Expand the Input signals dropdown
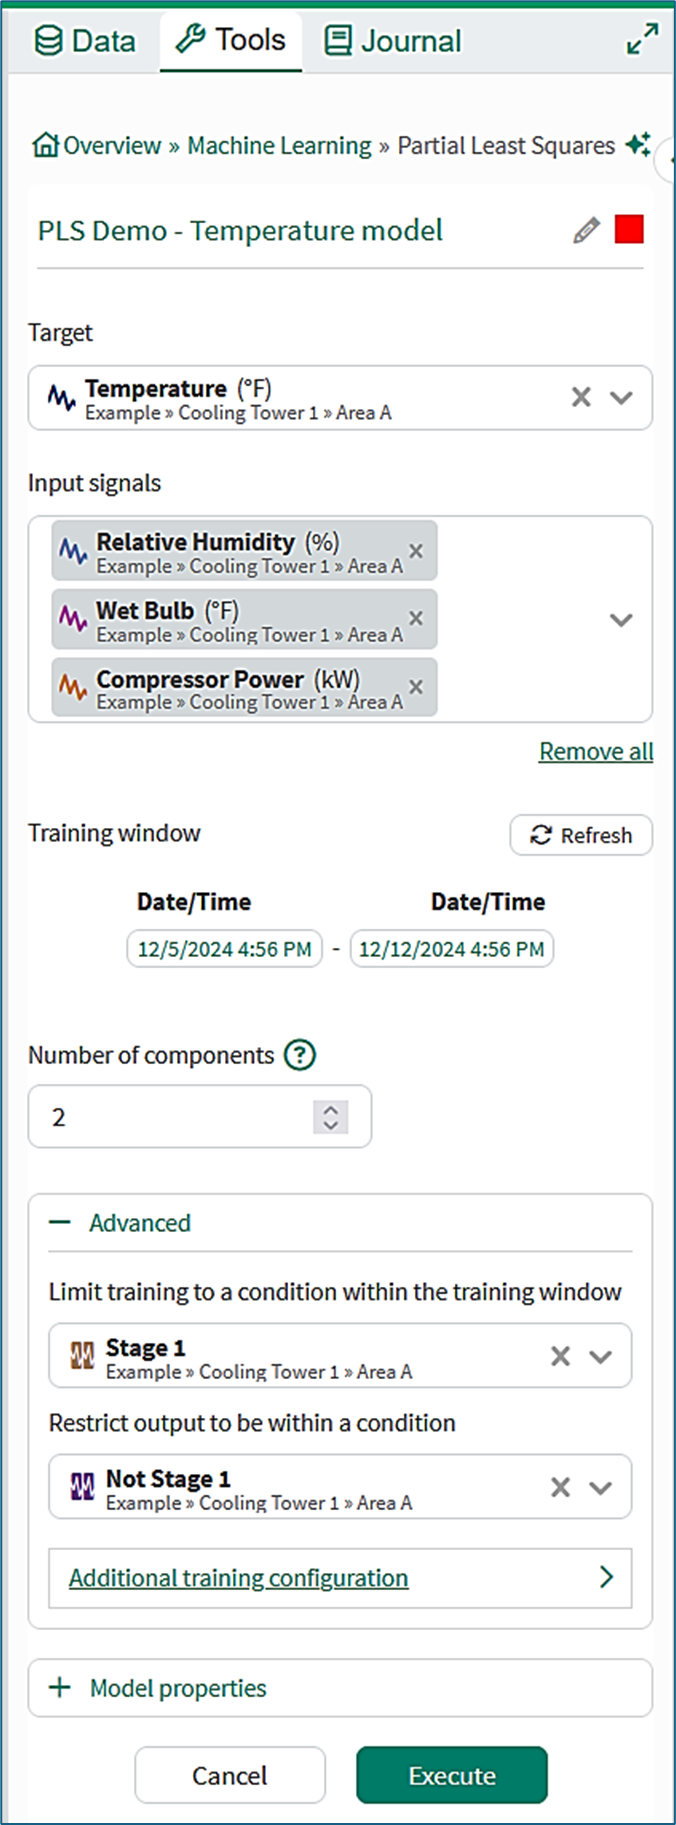 621,620
